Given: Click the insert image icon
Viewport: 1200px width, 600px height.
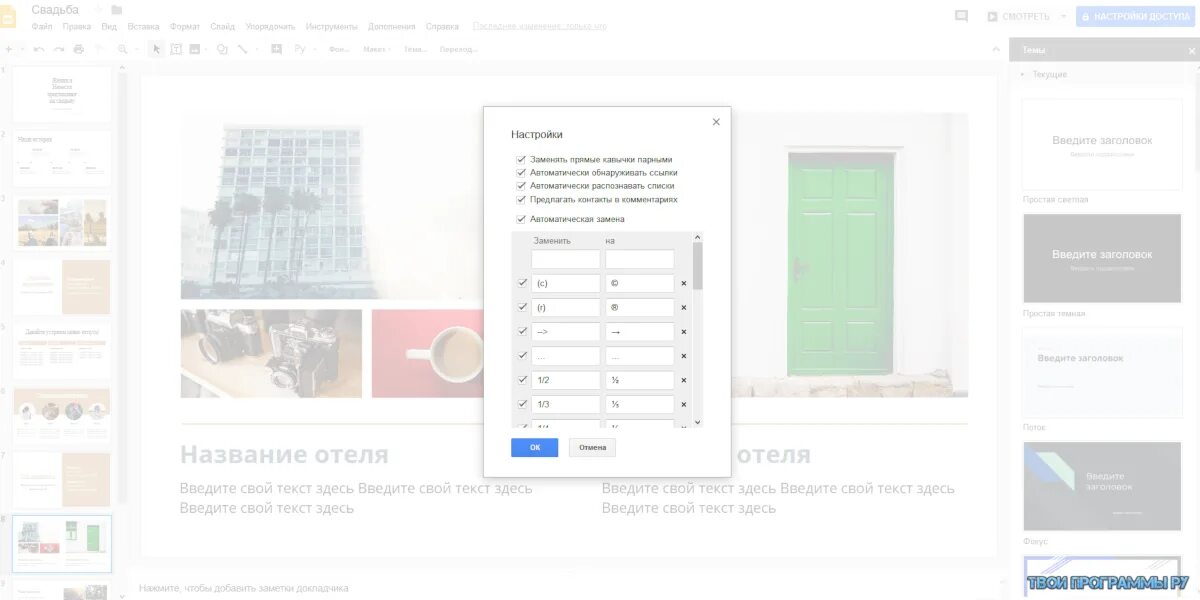Looking at the screenshot, I should (195, 49).
